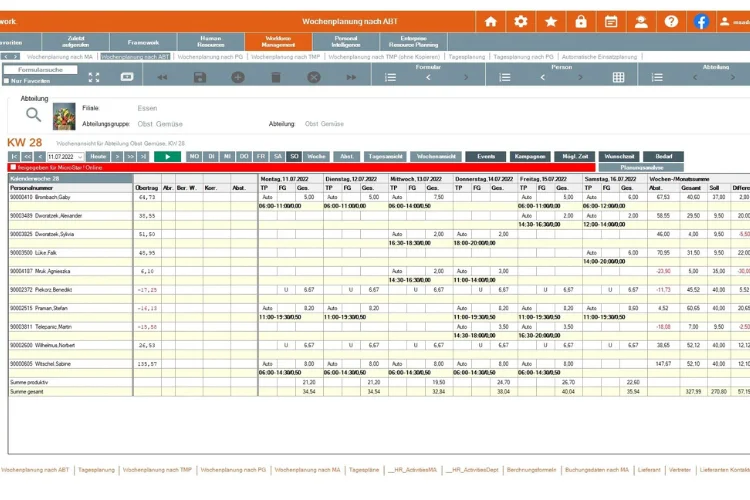Open the Wochenansicht view
This screenshot has width=750, height=500.
(436, 156)
